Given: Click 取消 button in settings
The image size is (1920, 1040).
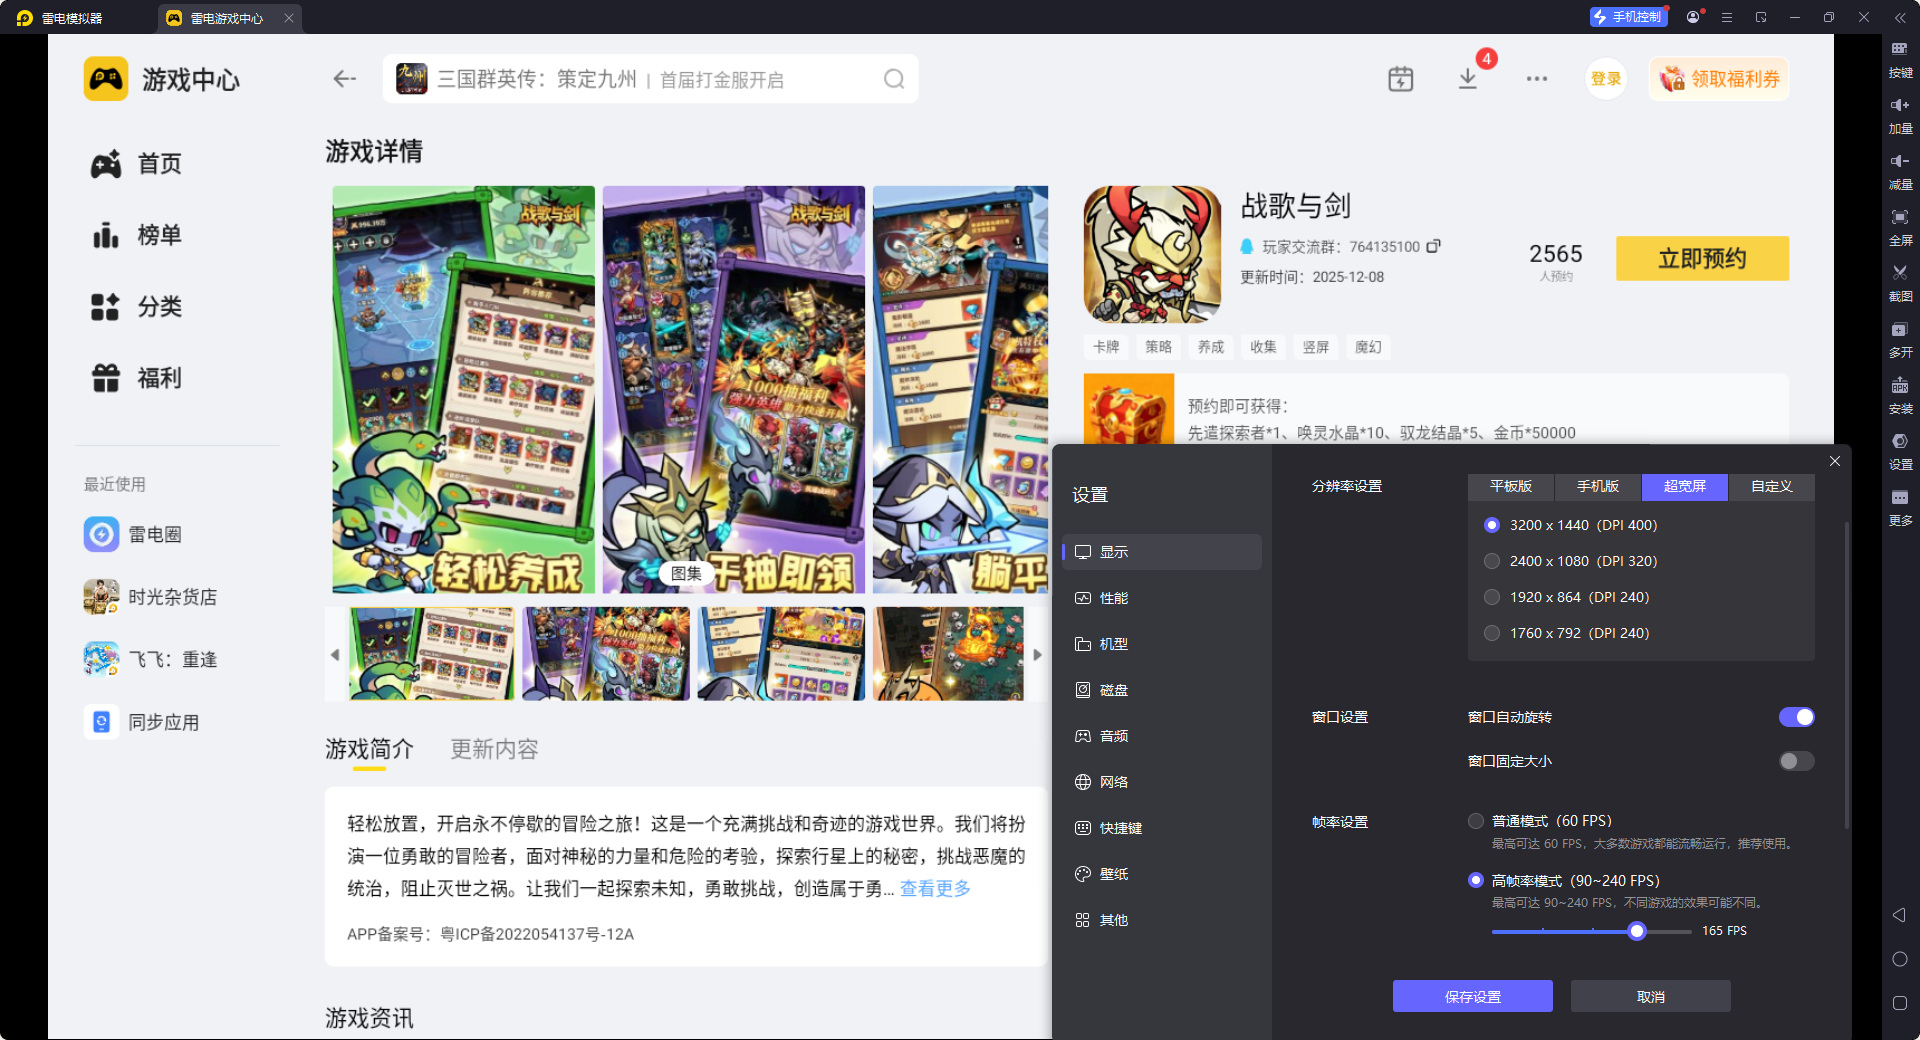Looking at the screenshot, I should click(1651, 996).
